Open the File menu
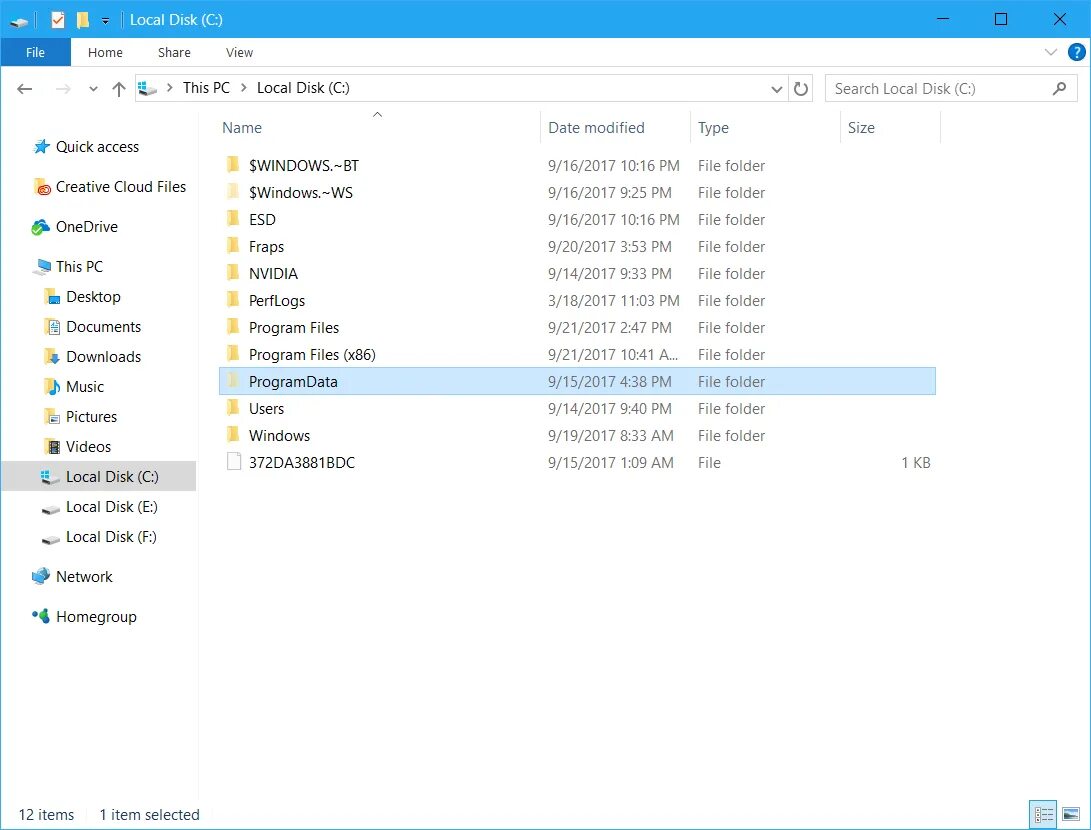Image resolution: width=1091 pixels, height=830 pixels. (35, 52)
